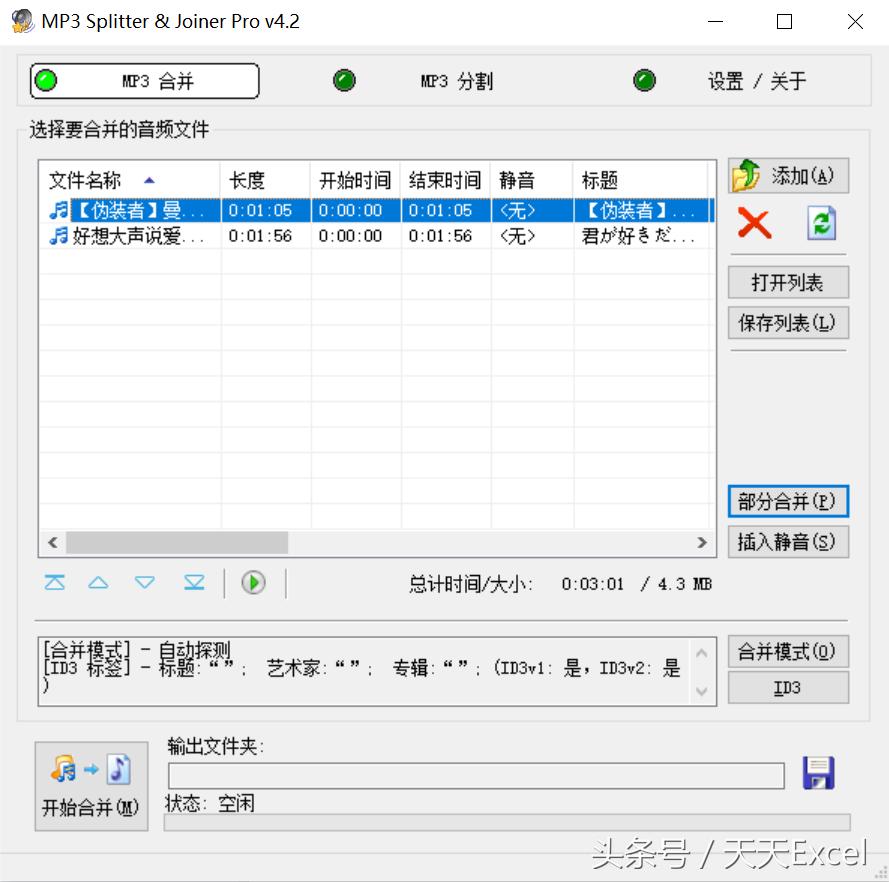Screen dimensions: 889x882
Task: Click the refresh file list icon
Action: coord(821,223)
